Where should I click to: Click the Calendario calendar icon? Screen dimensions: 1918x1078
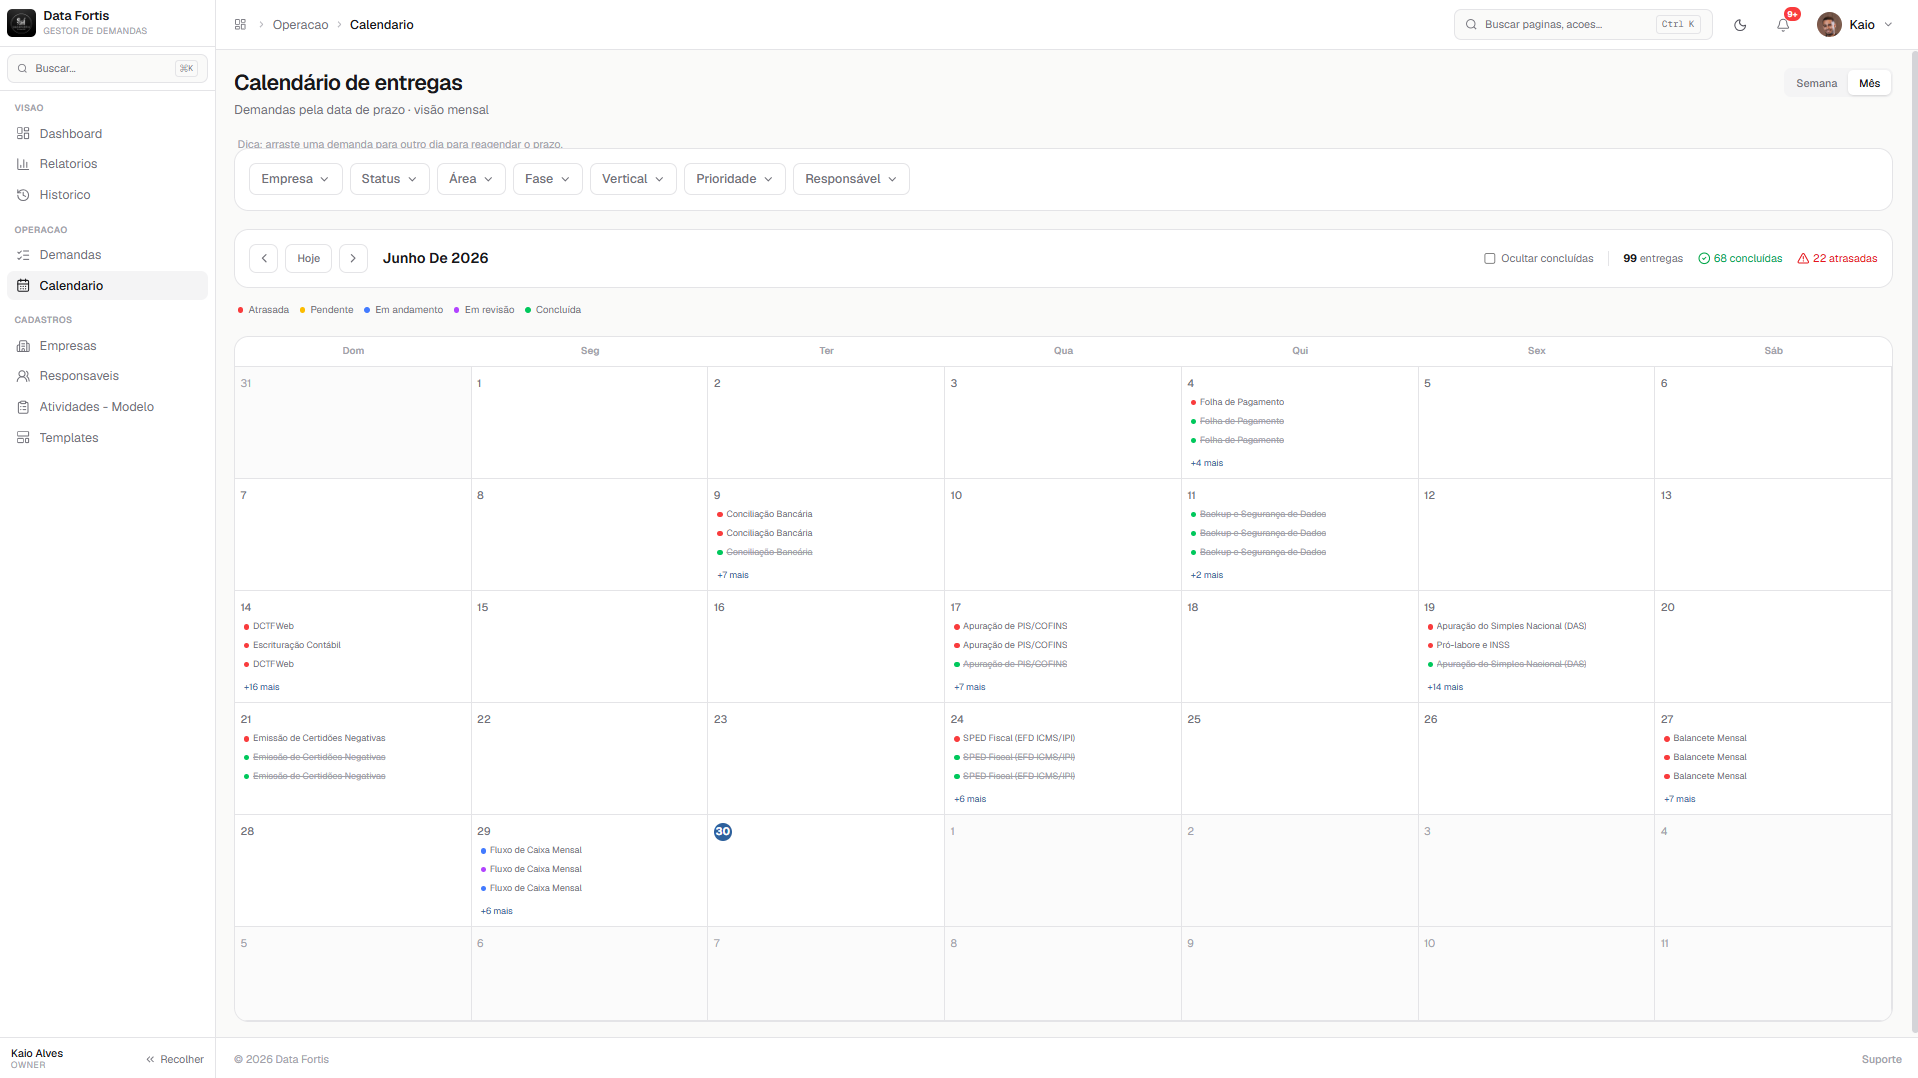click(23, 286)
